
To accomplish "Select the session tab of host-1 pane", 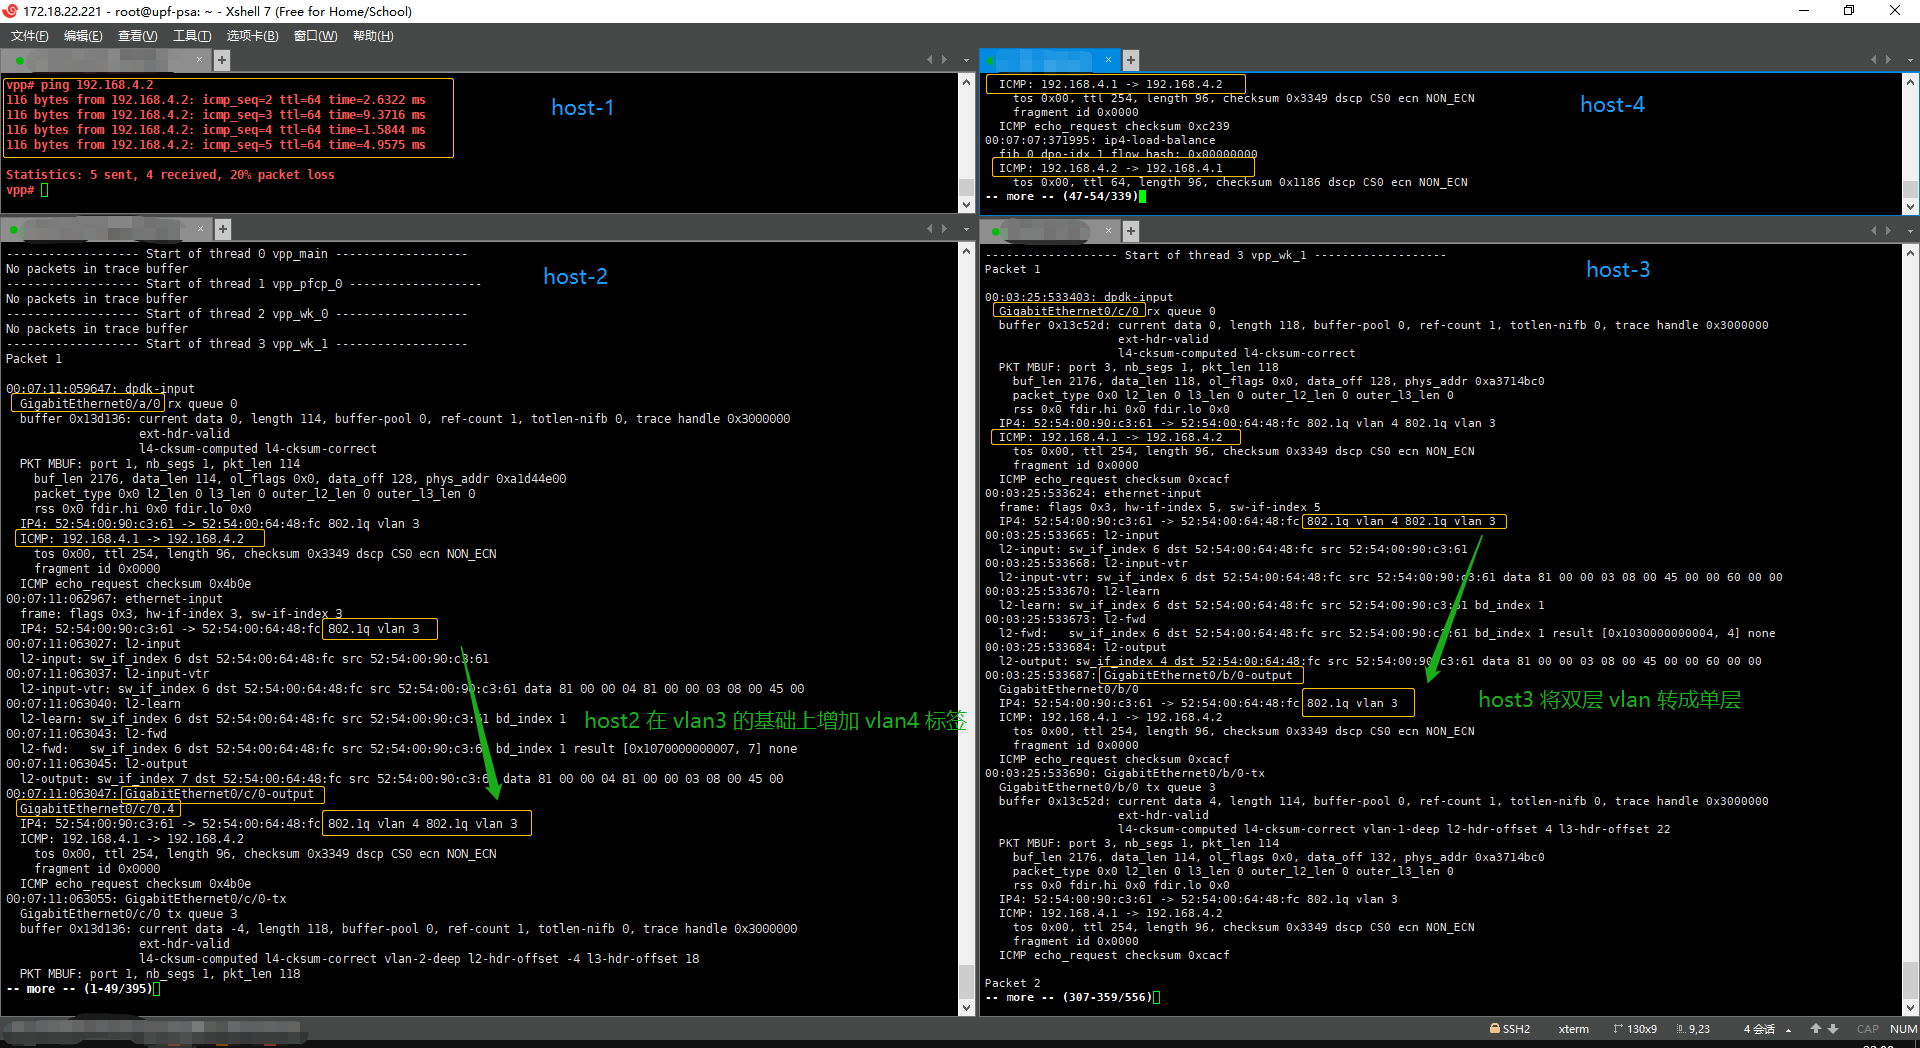I will 106,60.
